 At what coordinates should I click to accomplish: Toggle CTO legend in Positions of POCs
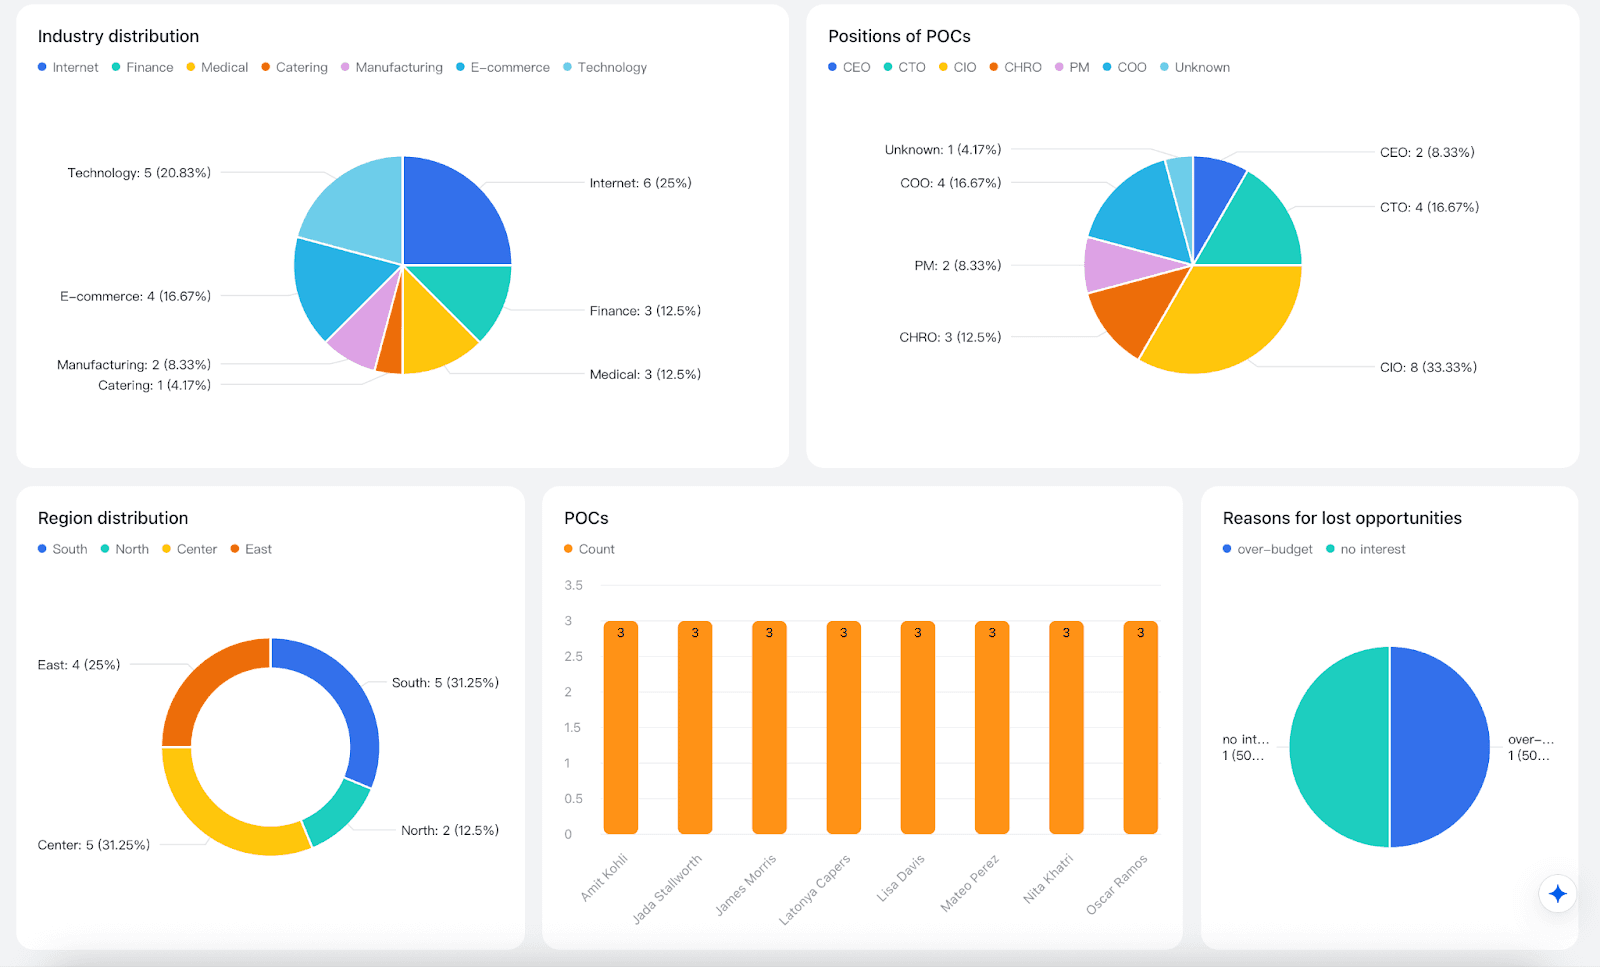click(904, 67)
